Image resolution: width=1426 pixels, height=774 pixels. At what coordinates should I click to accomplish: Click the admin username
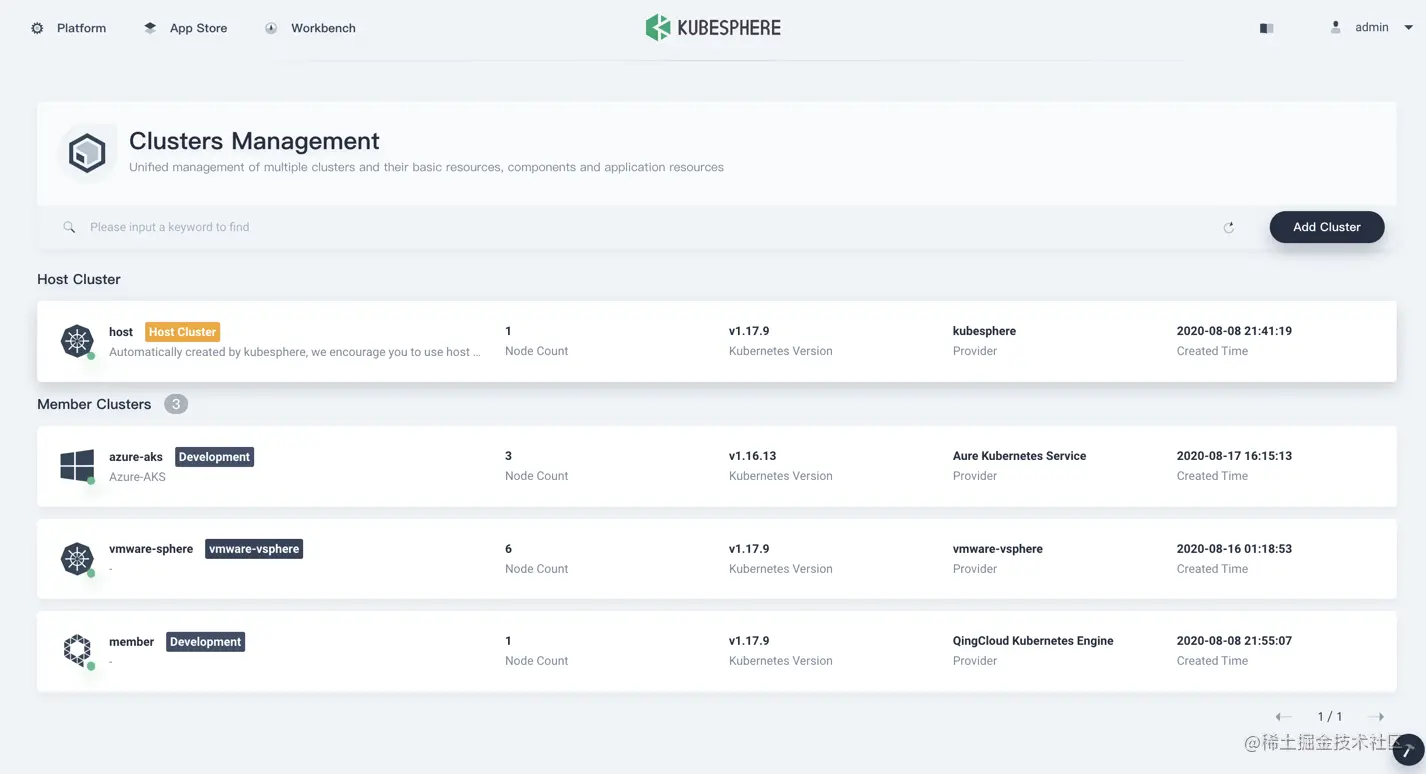point(1372,28)
